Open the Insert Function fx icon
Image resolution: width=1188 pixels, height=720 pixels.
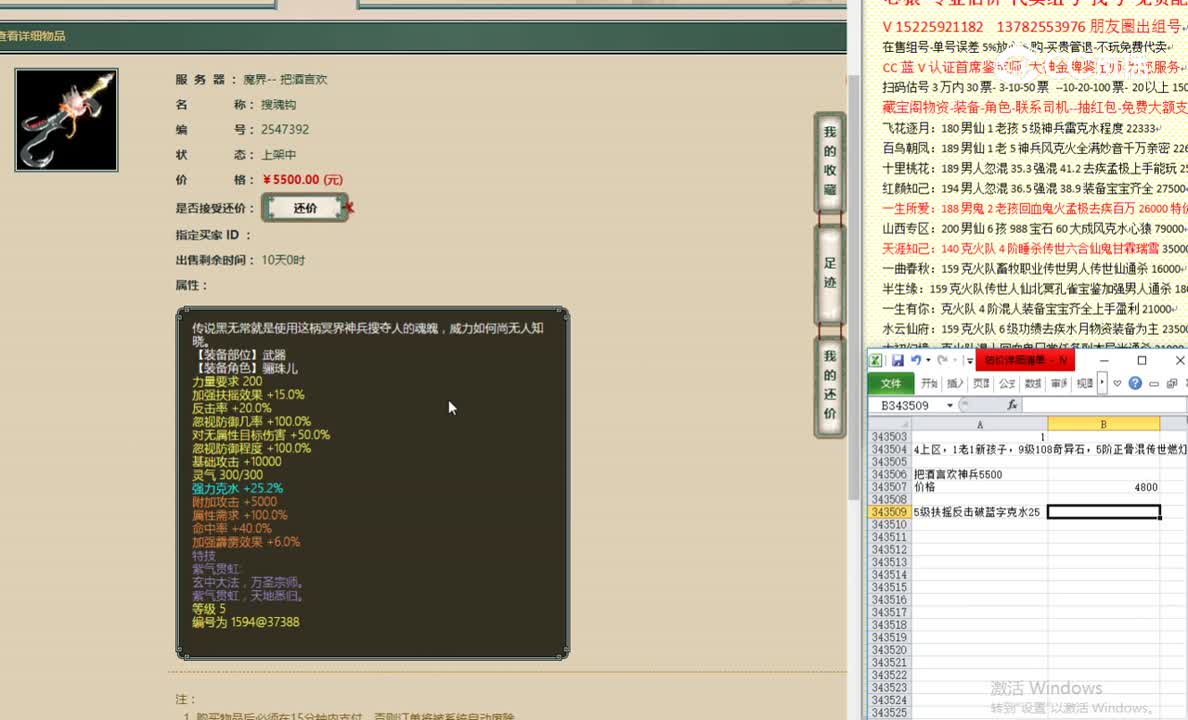click(x=1013, y=404)
